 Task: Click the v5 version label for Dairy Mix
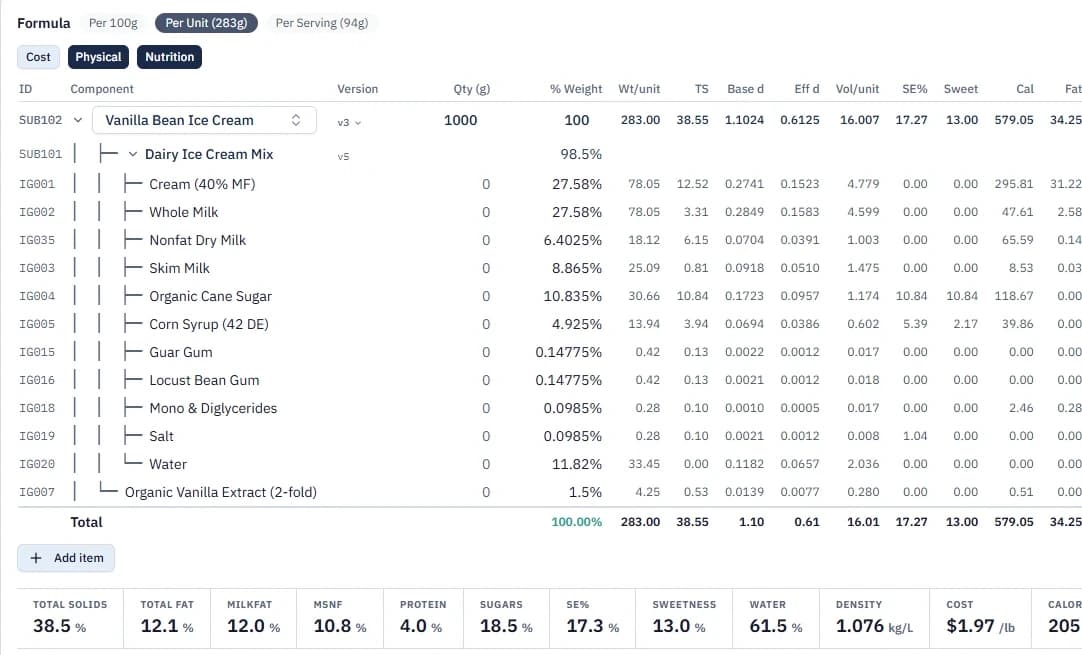click(x=343, y=157)
